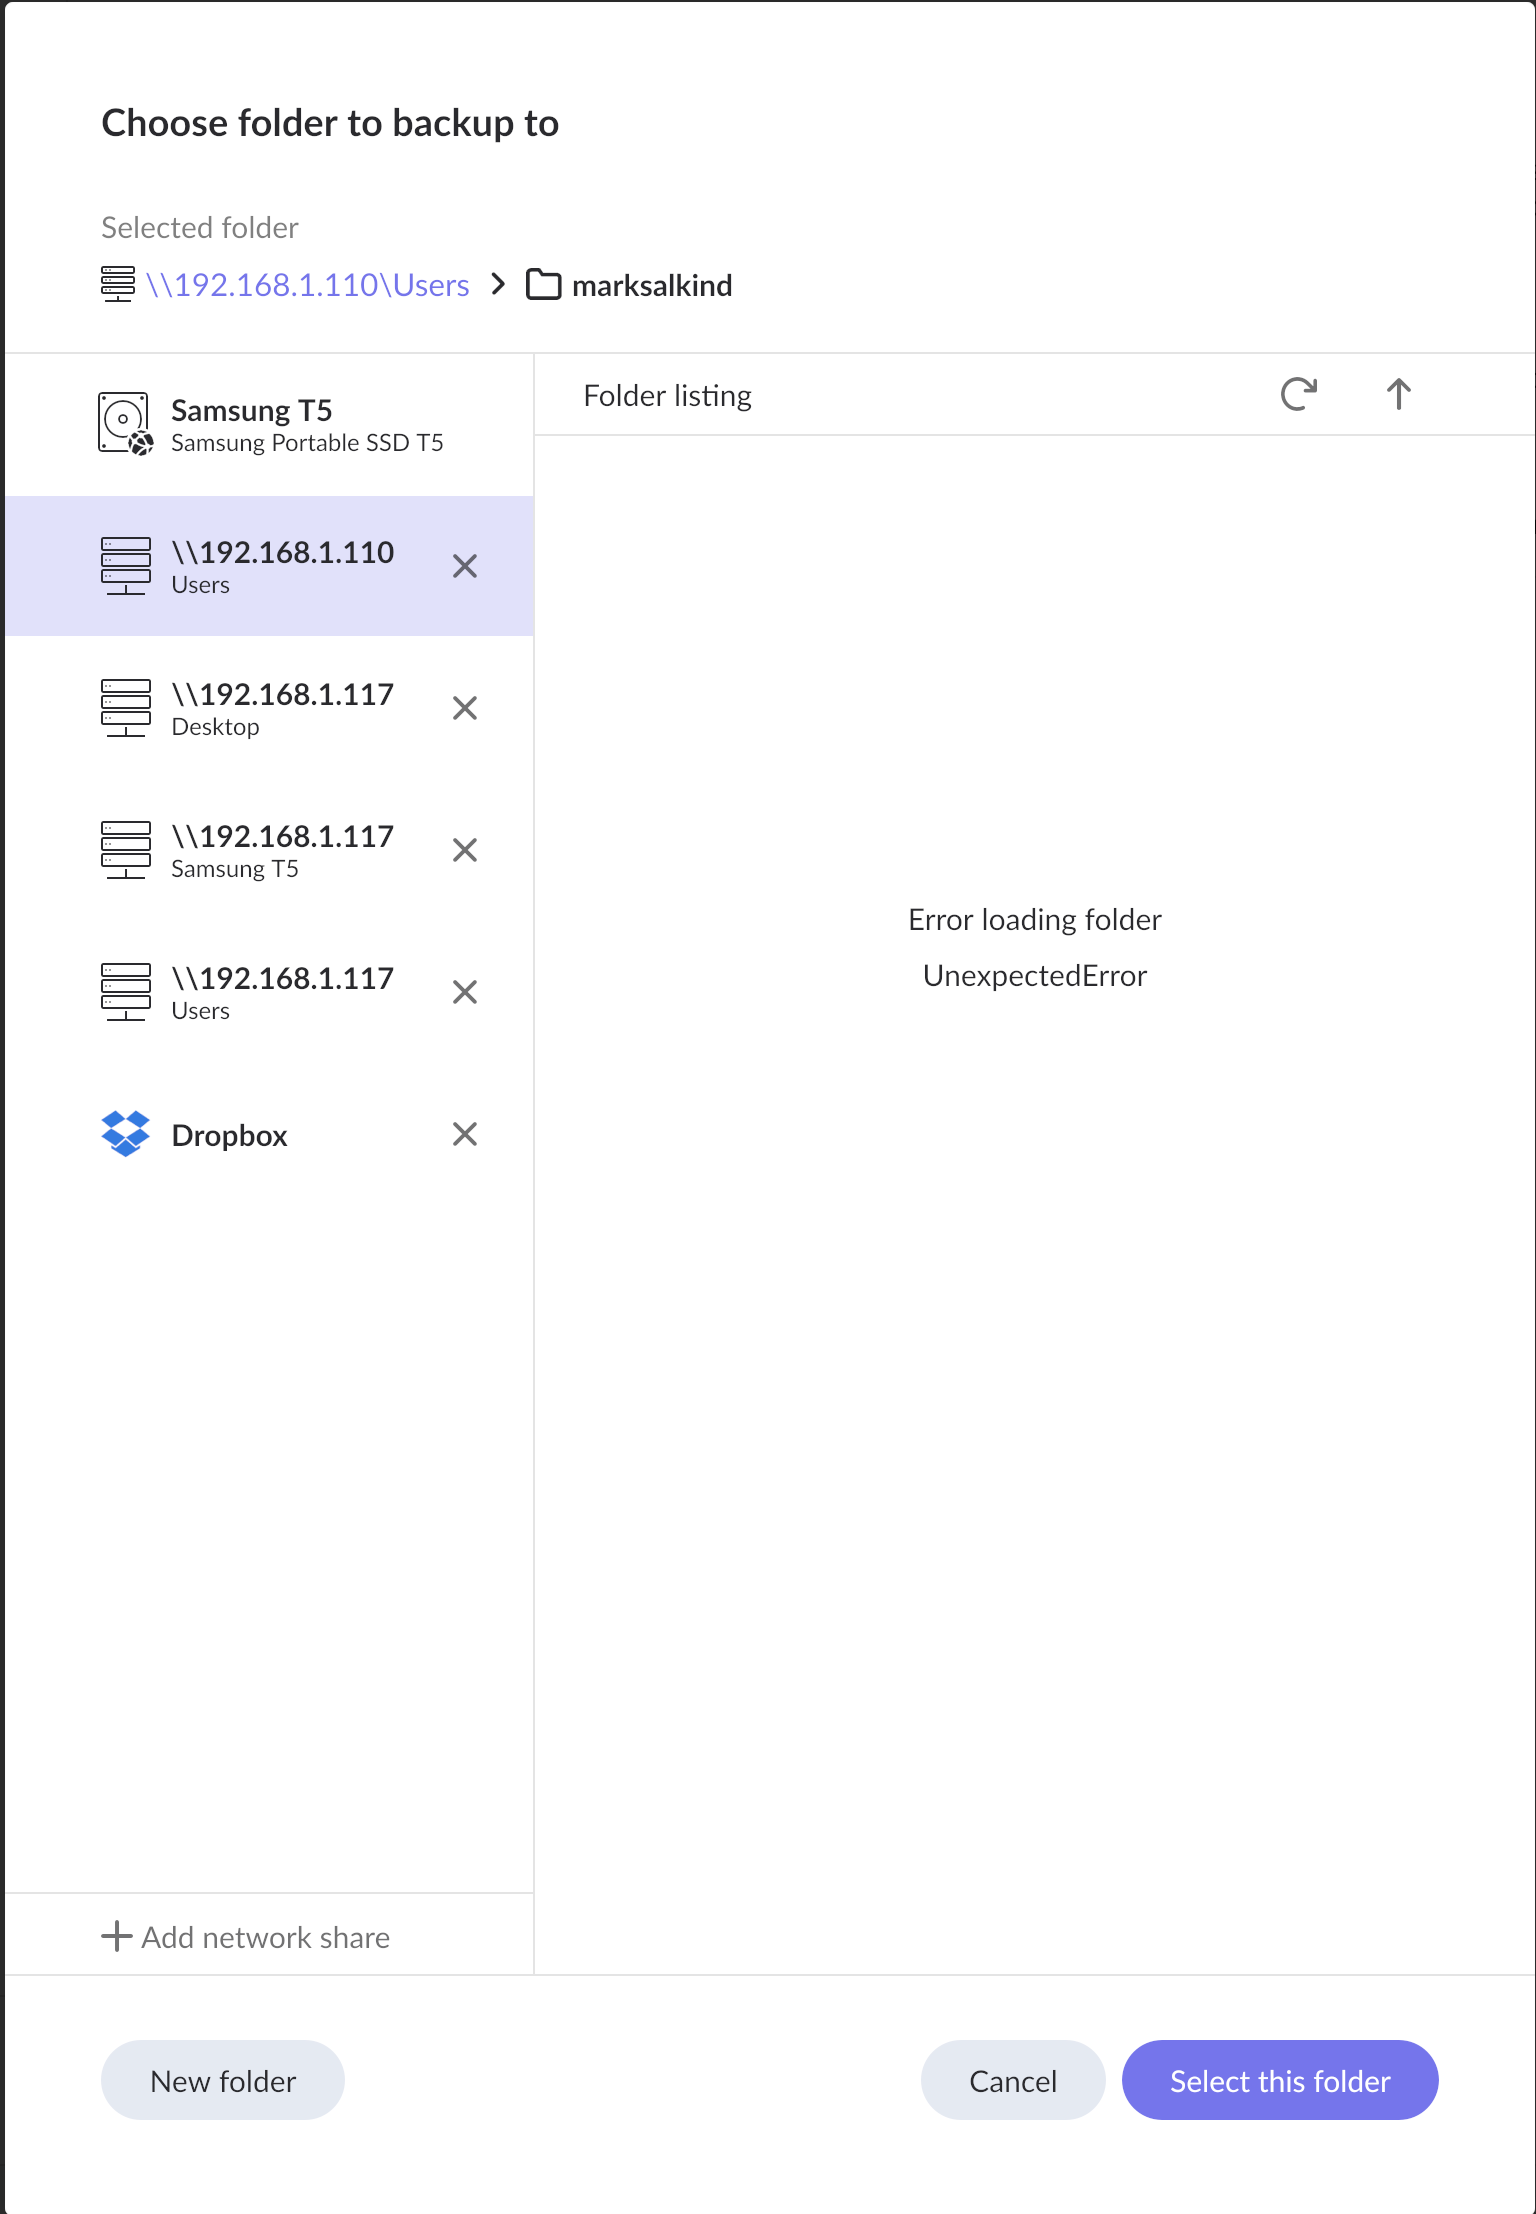Remove the 192.168.1.117 Samsung T5 share
This screenshot has height=2214, width=1536.
coord(465,851)
